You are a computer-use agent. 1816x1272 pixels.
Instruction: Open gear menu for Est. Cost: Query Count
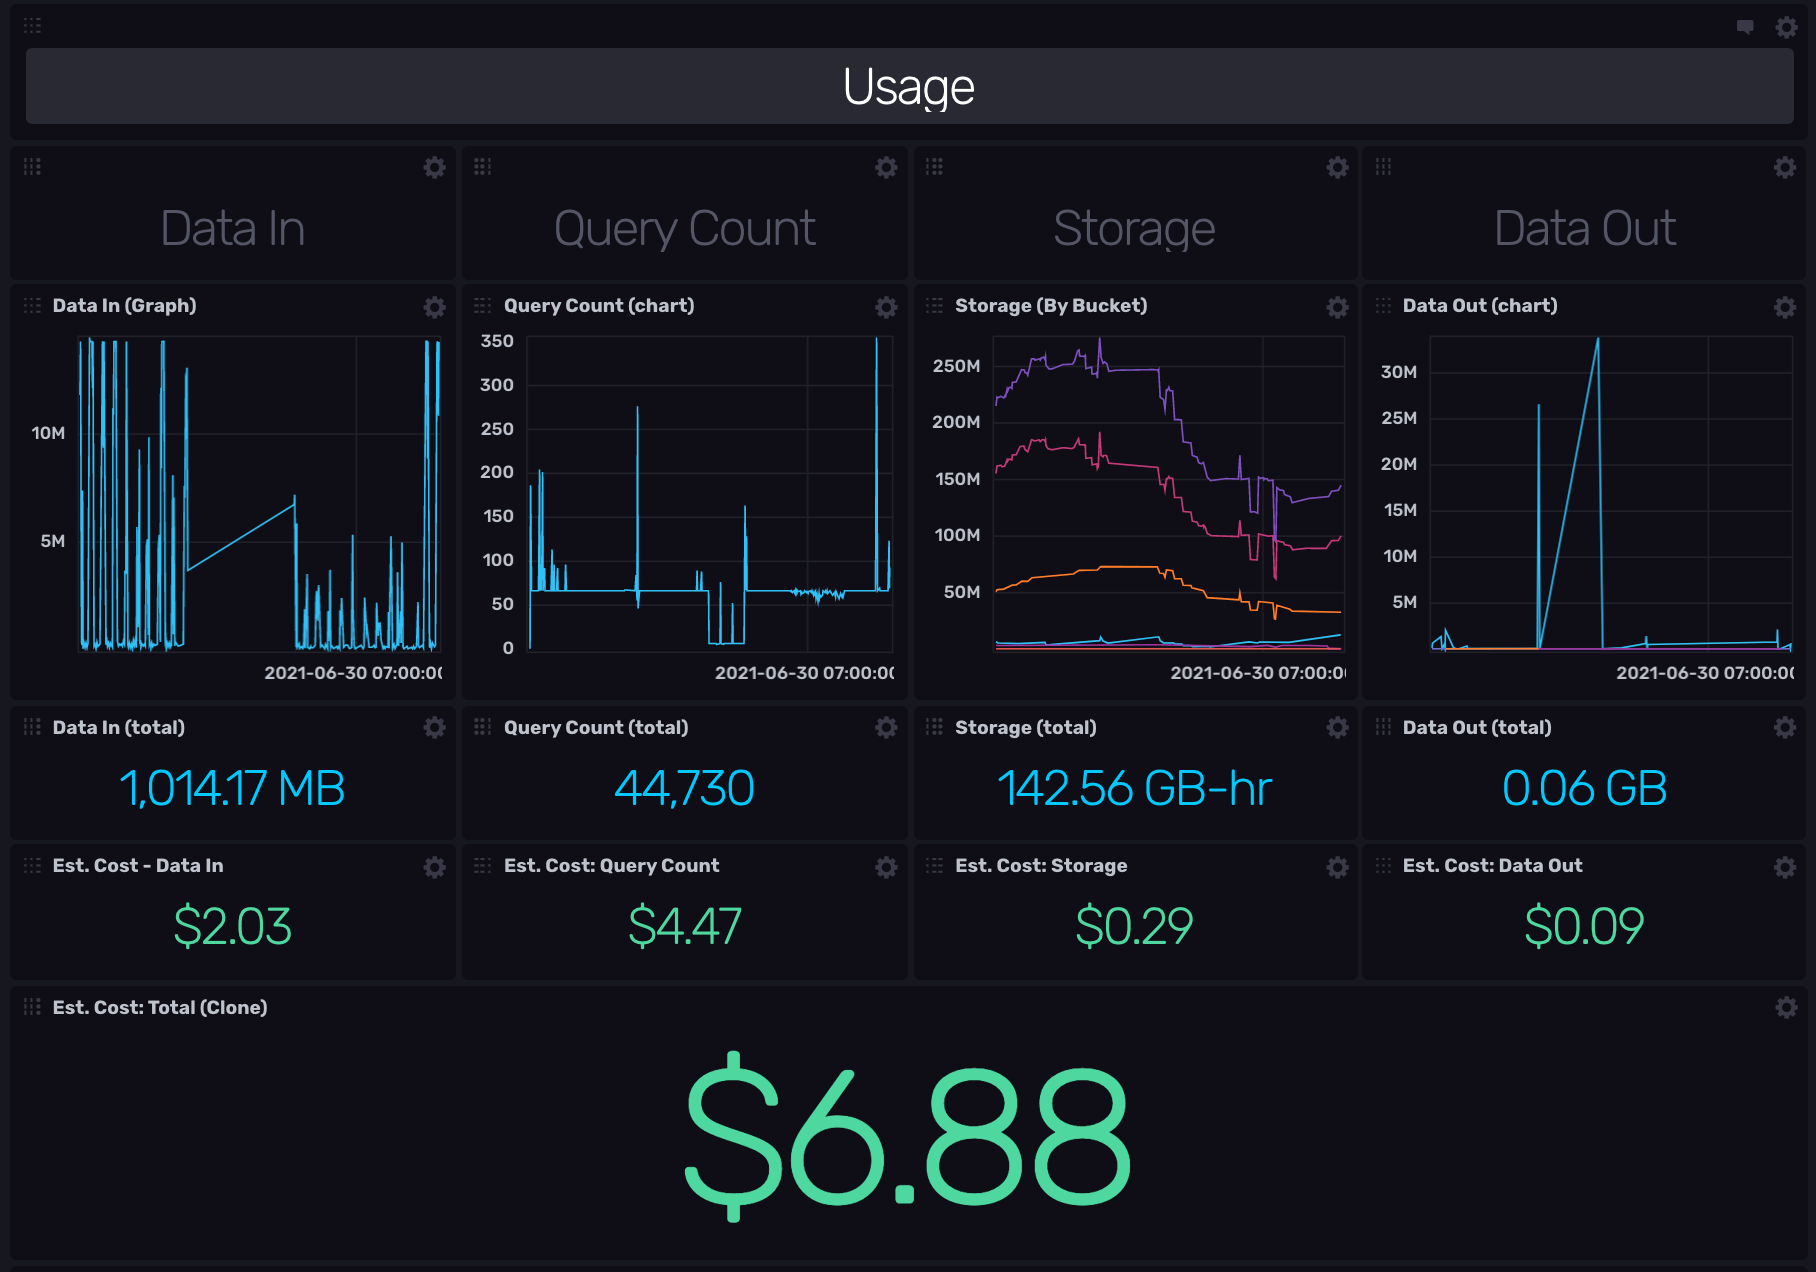886,867
